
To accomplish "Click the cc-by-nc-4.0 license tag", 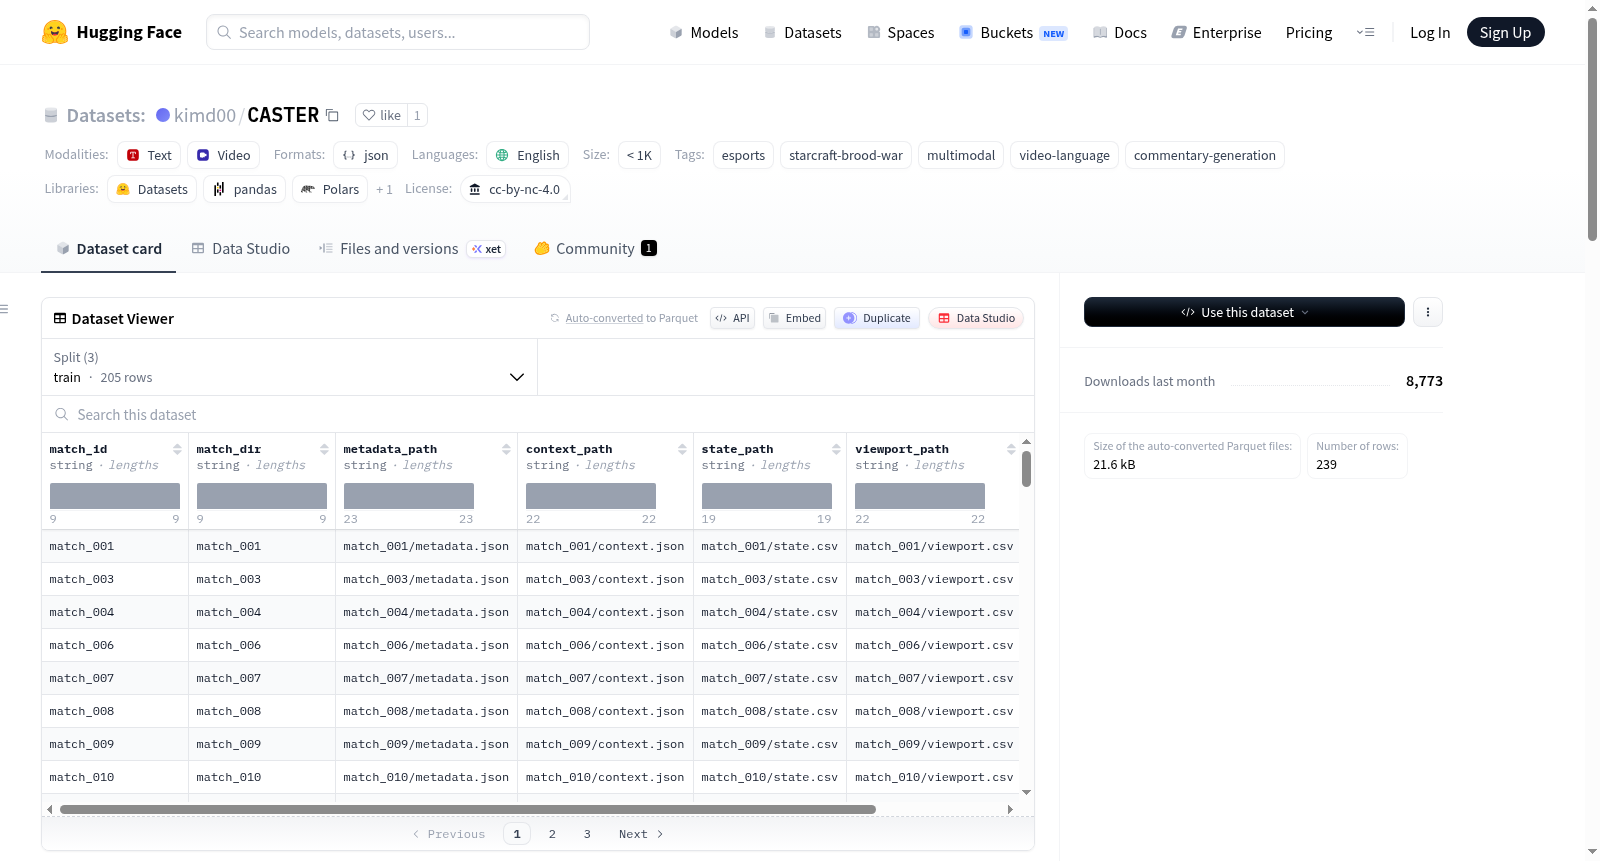I will pyautogui.click(x=515, y=189).
